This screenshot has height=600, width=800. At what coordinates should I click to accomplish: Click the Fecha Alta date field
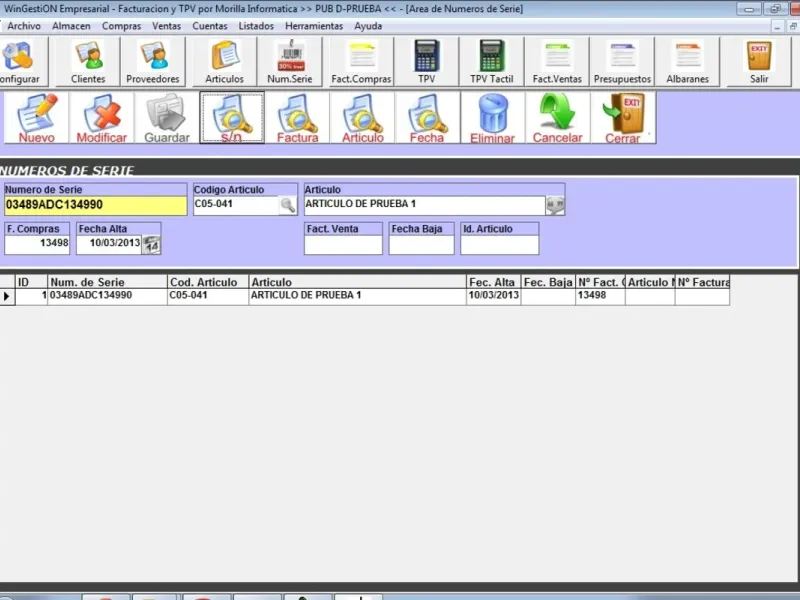109,245
